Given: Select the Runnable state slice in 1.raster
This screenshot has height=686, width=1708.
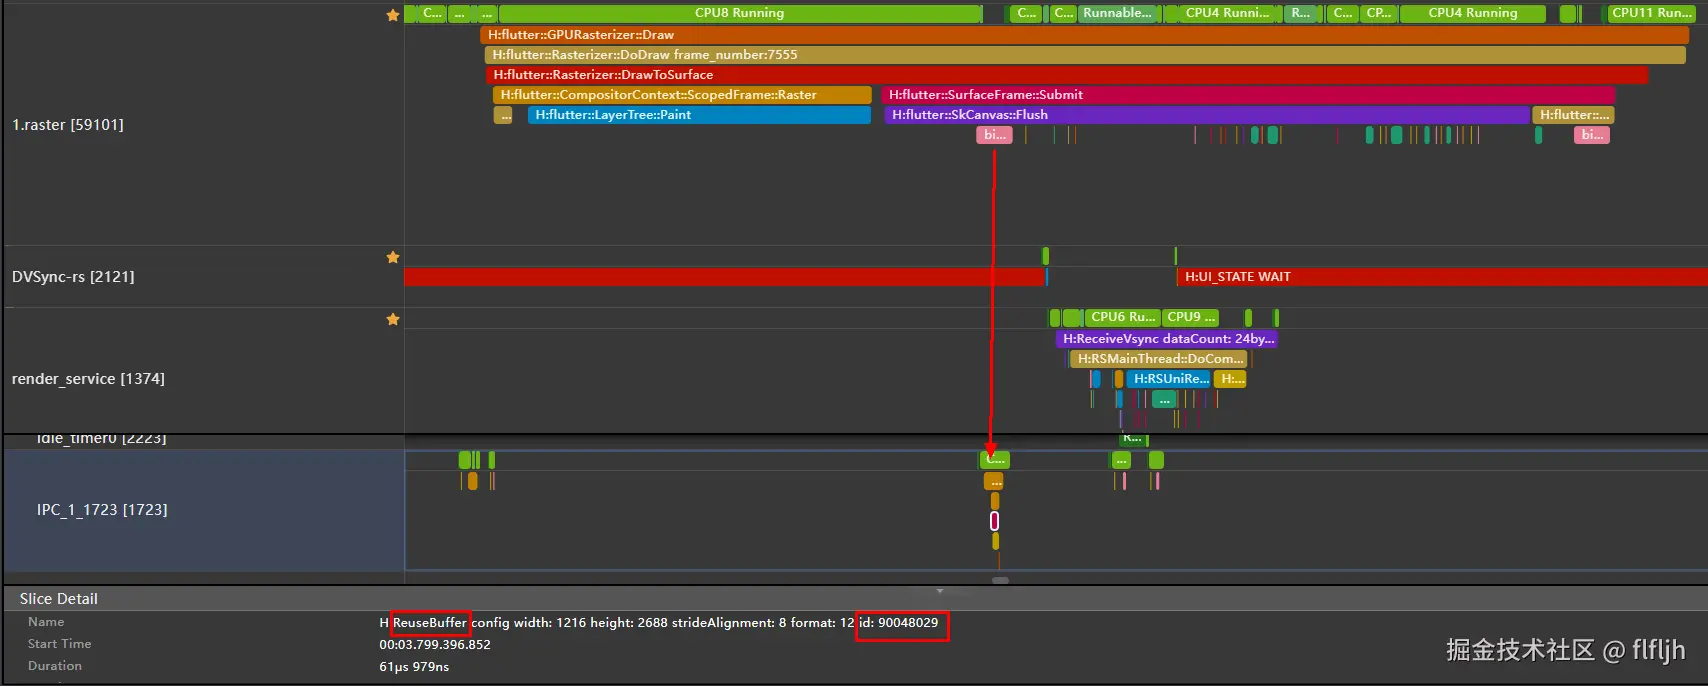Looking at the screenshot, I should [1117, 13].
